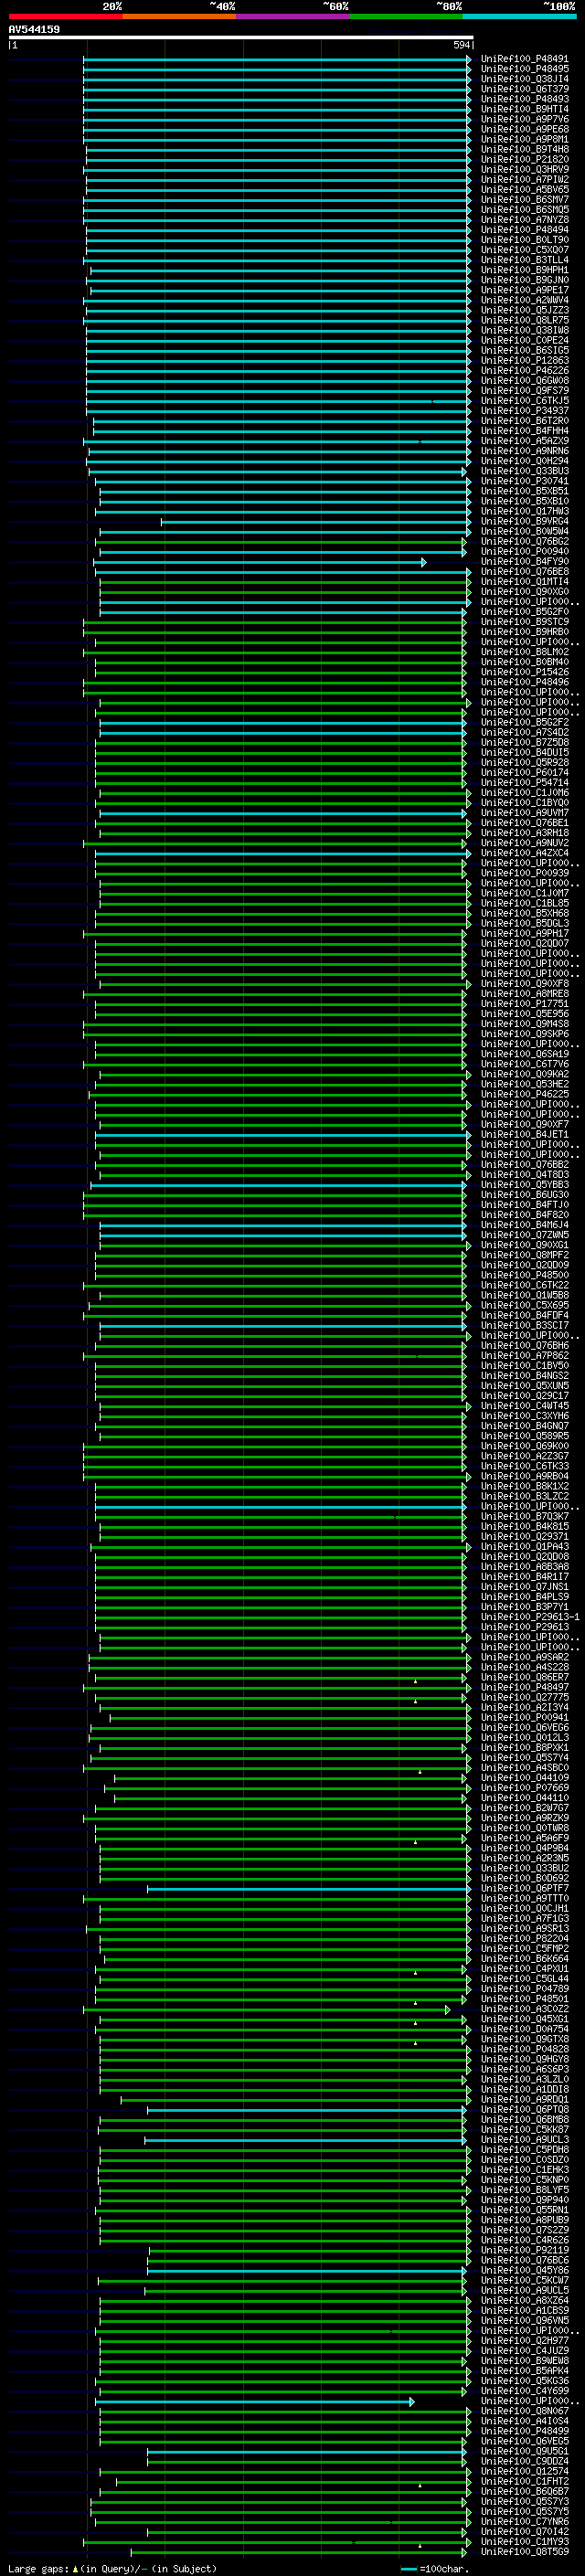Select hit UniRef100_Q5YBB3
The height and width of the screenshot is (2576, 585).
tap(524, 1185)
